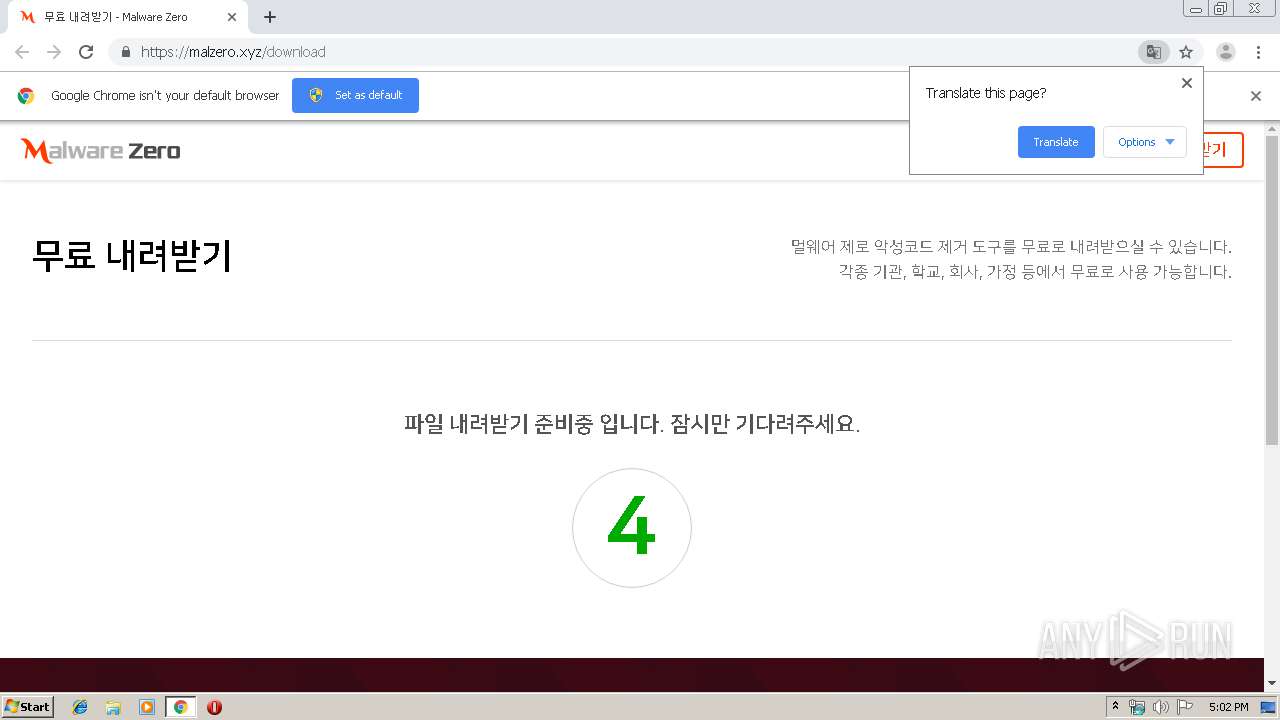Go forward to next page

(54, 52)
